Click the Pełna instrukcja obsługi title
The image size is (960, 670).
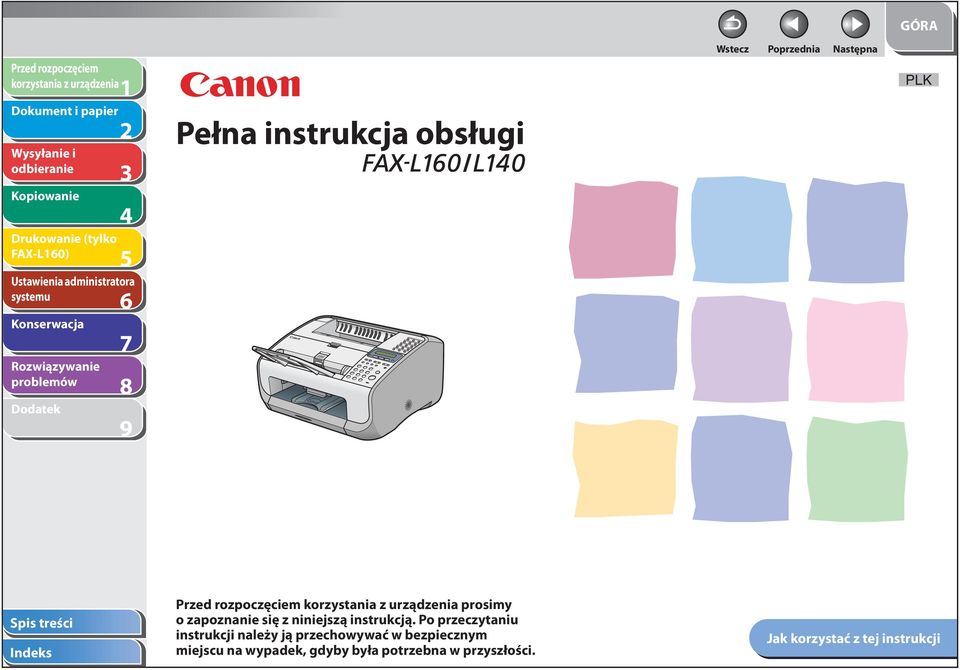click(350, 134)
